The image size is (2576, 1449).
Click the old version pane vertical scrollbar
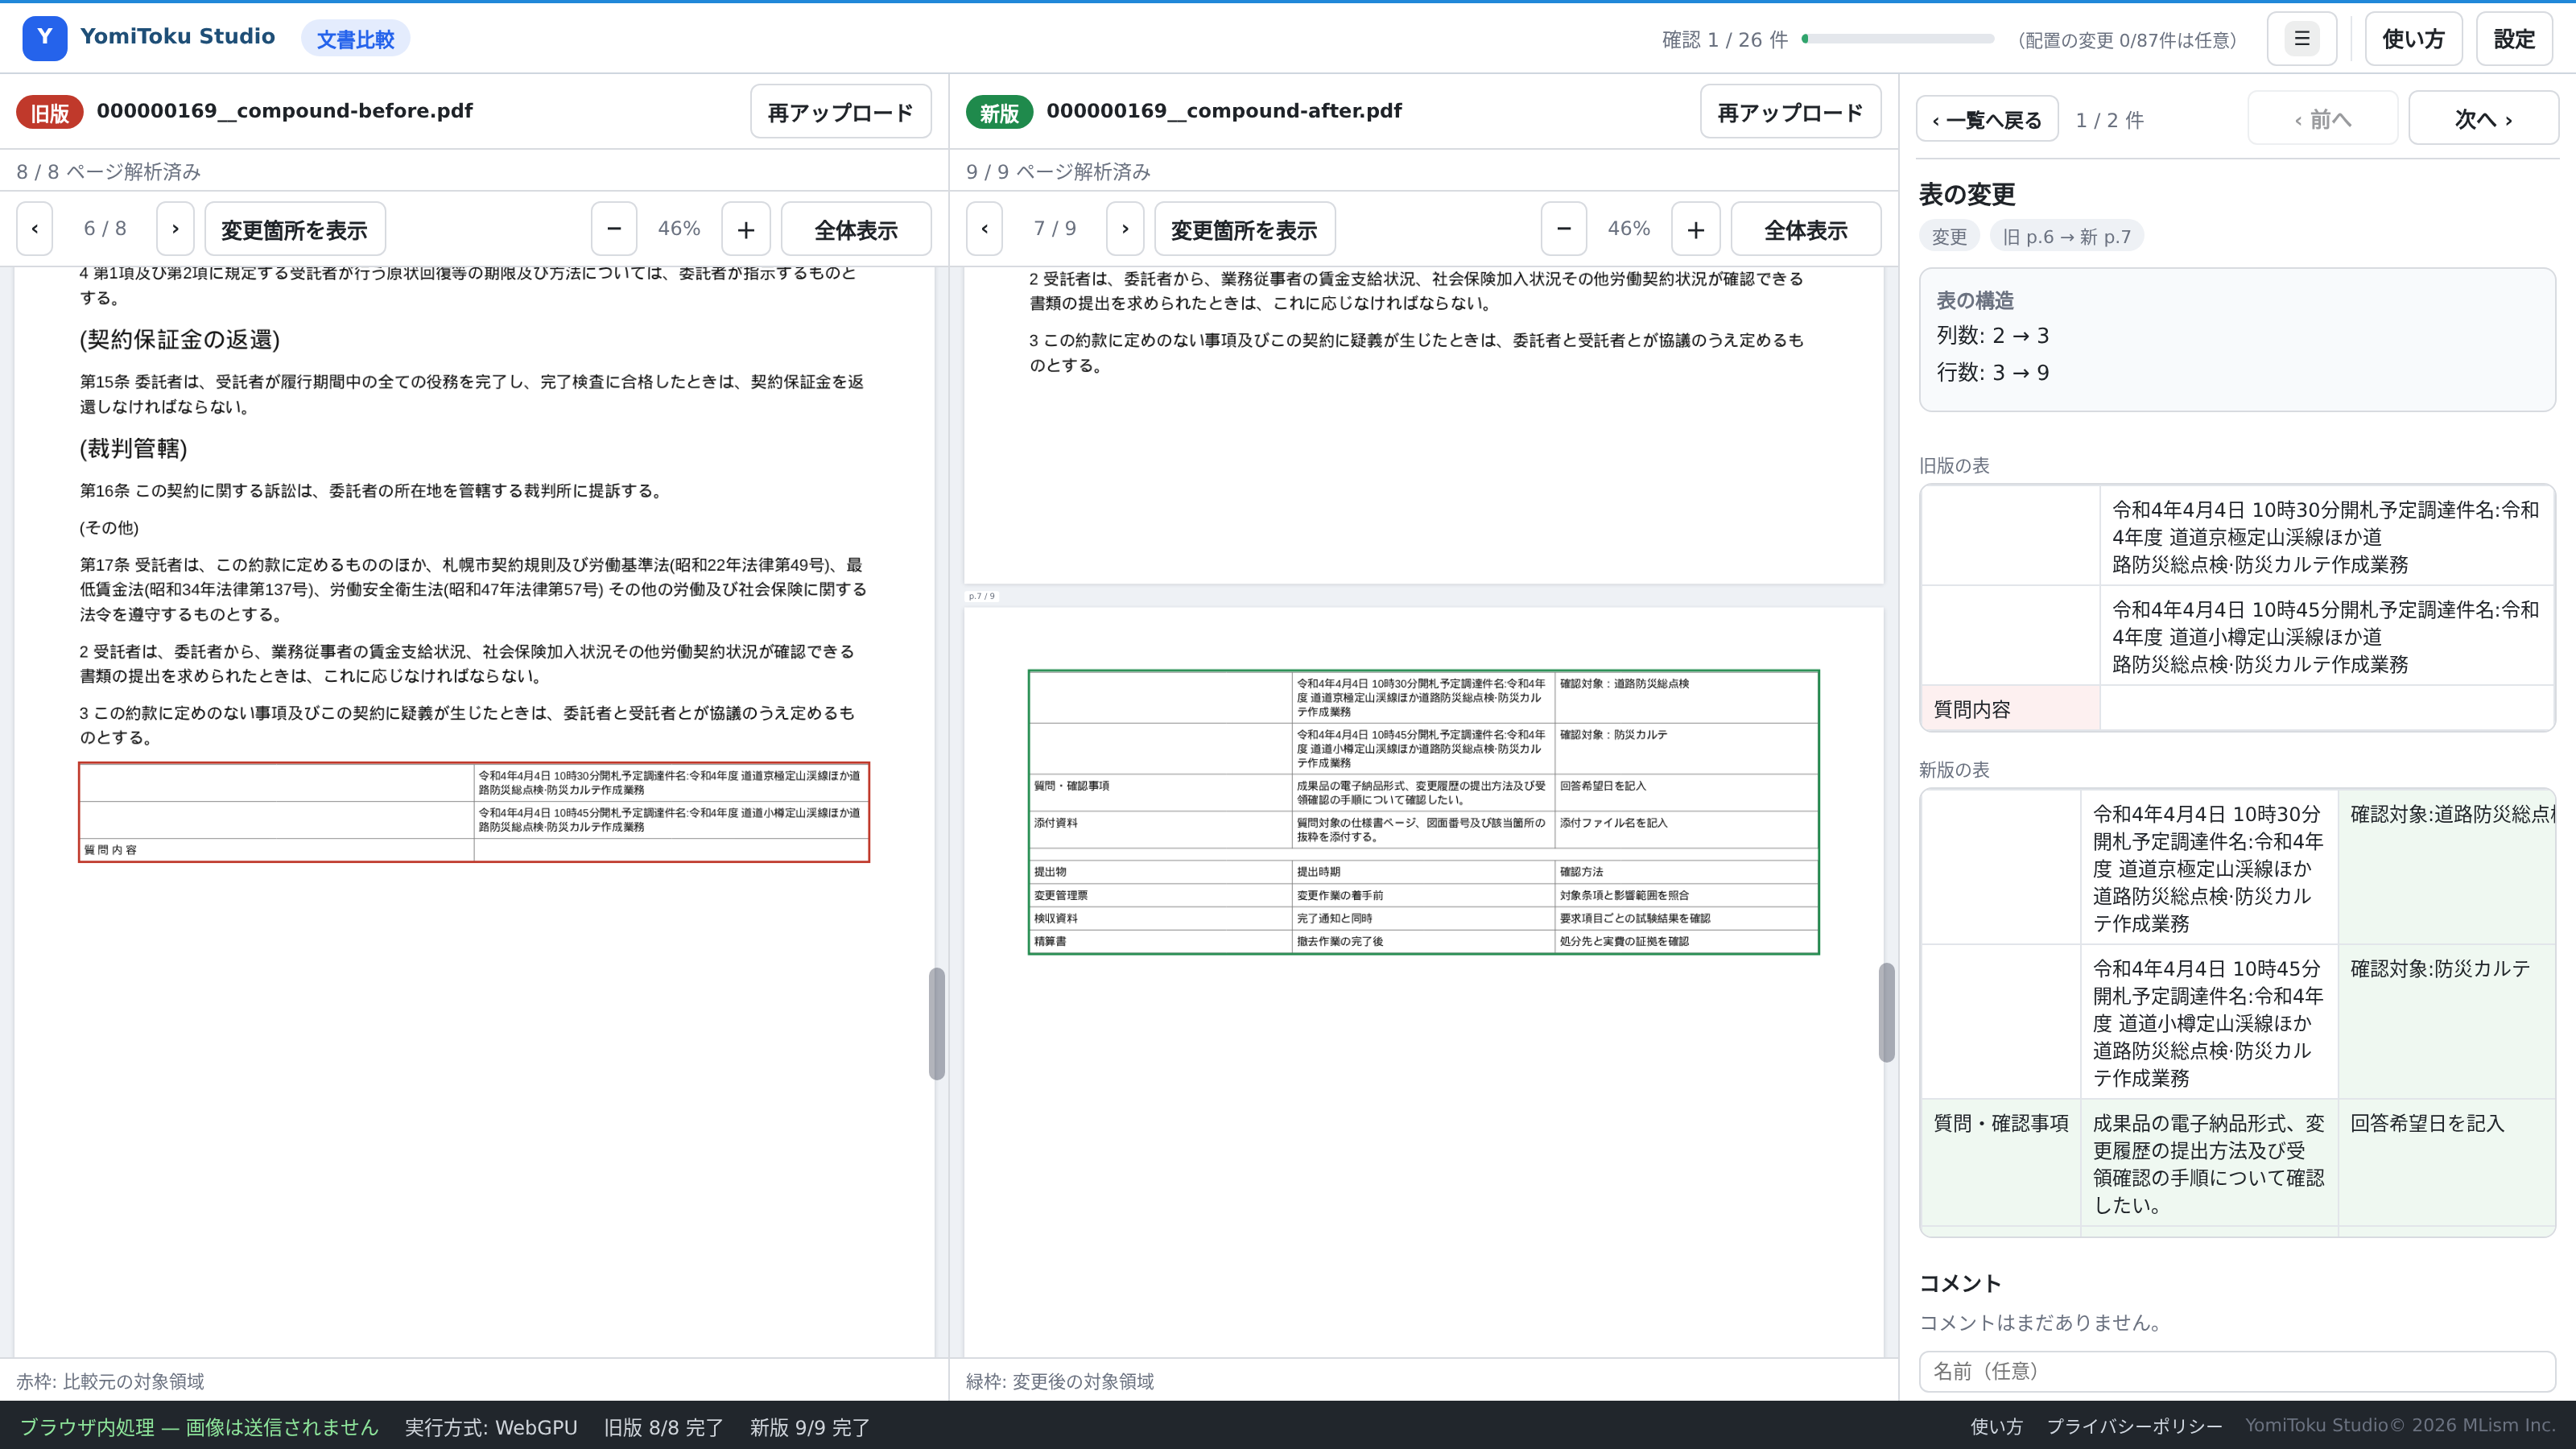tap(937, 1023)
